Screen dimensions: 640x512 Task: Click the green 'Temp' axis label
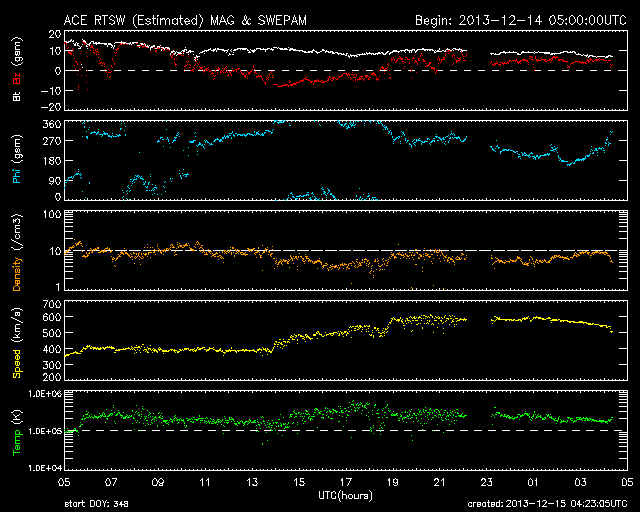[17, 443]
